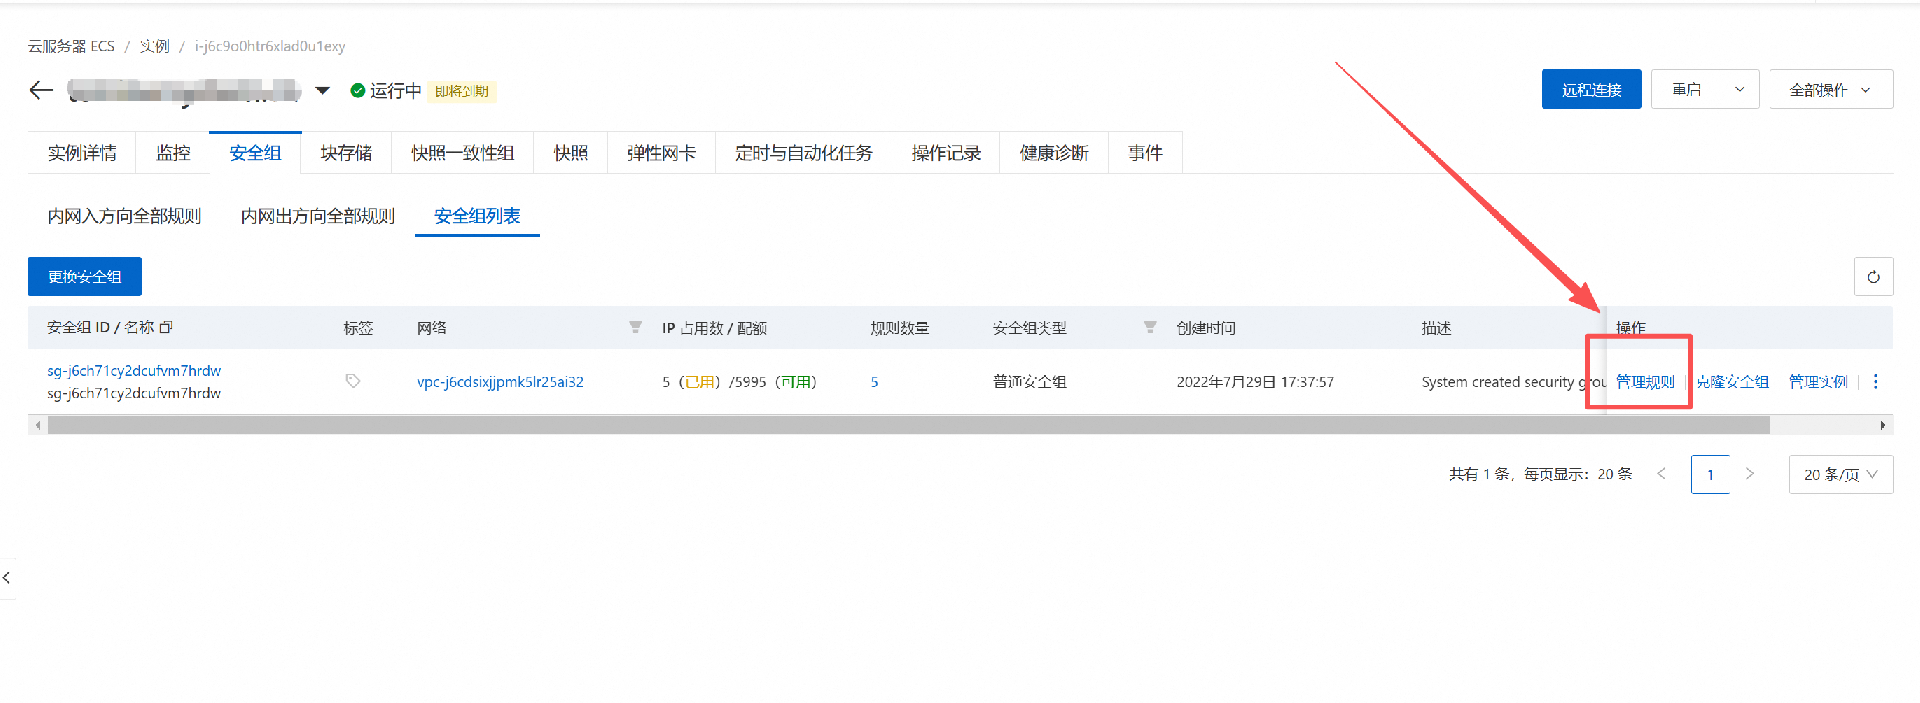
Task: Switch to the 实例详情 tab
Action: (x=82, y=153)
